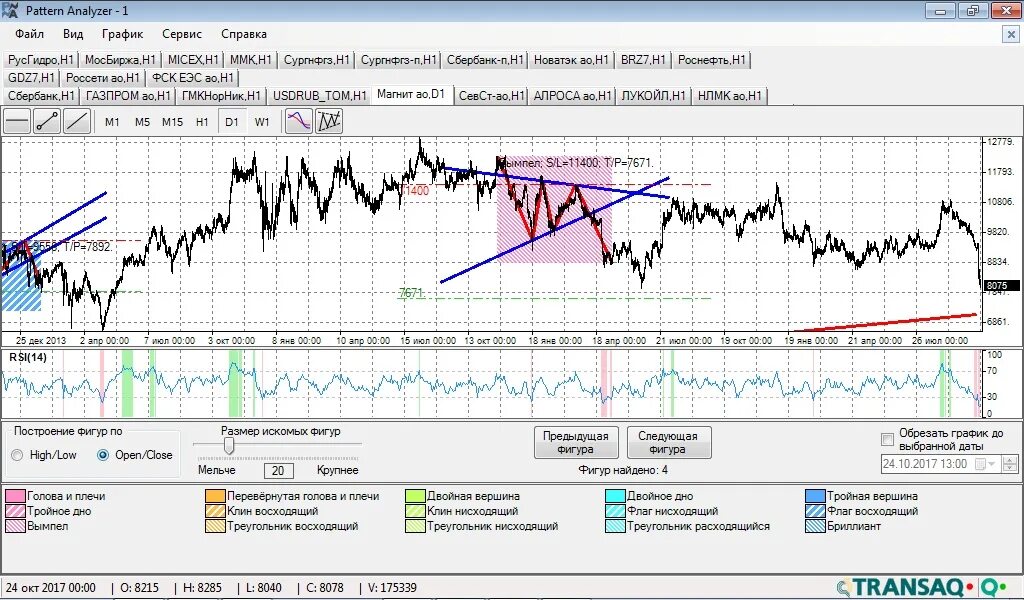Select the Магнит ао,D1 tab
Screen dimensions: 1024x600
point(411,95)
